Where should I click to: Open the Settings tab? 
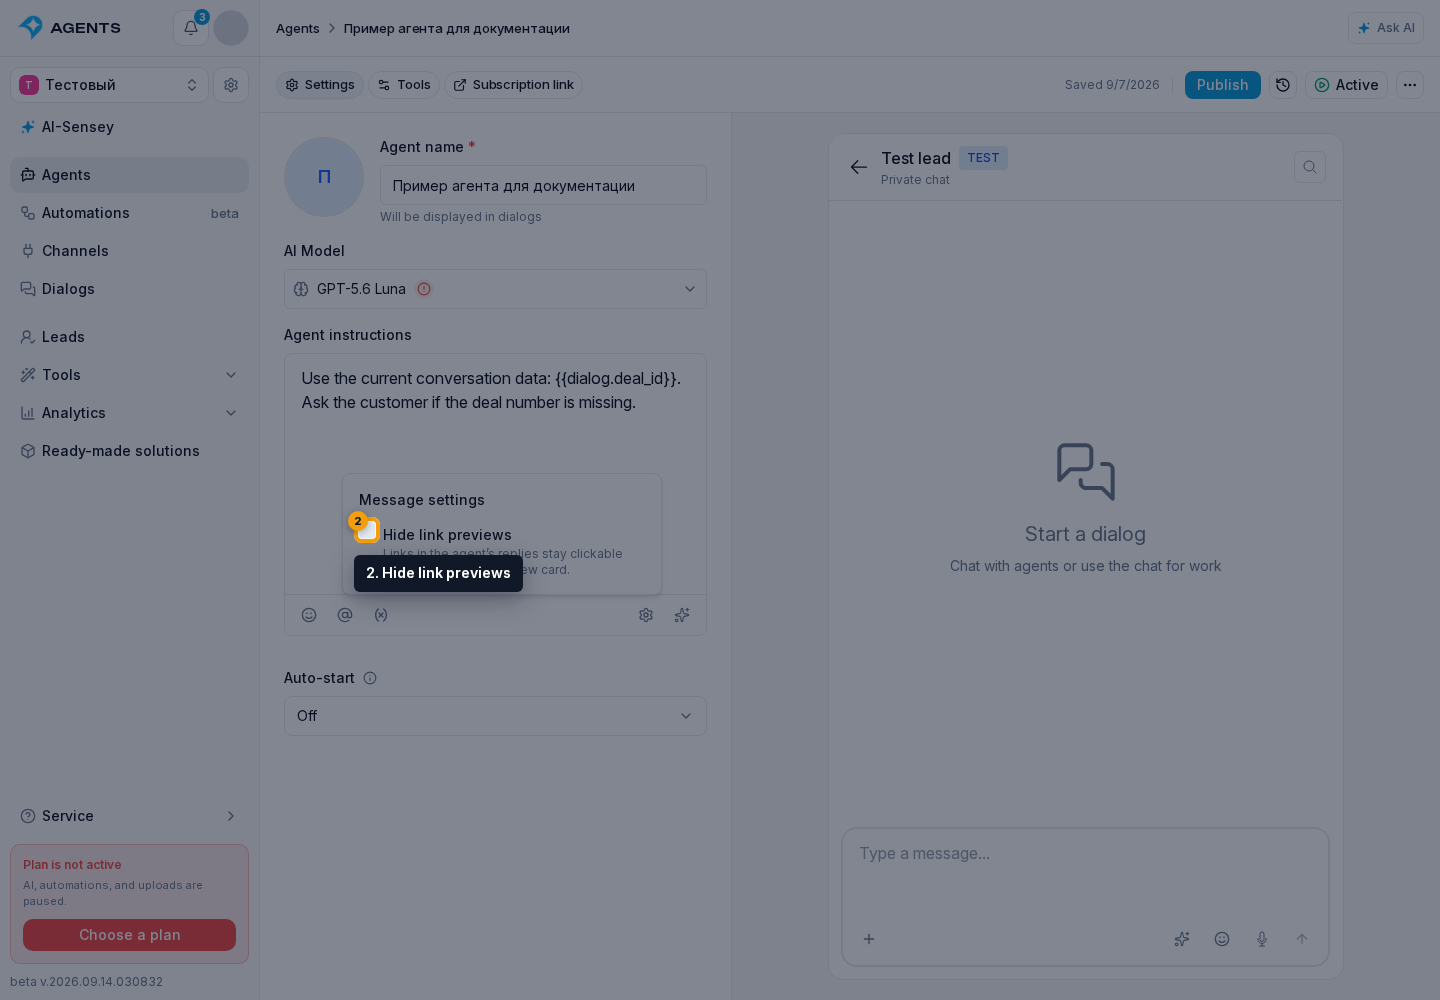320,85
